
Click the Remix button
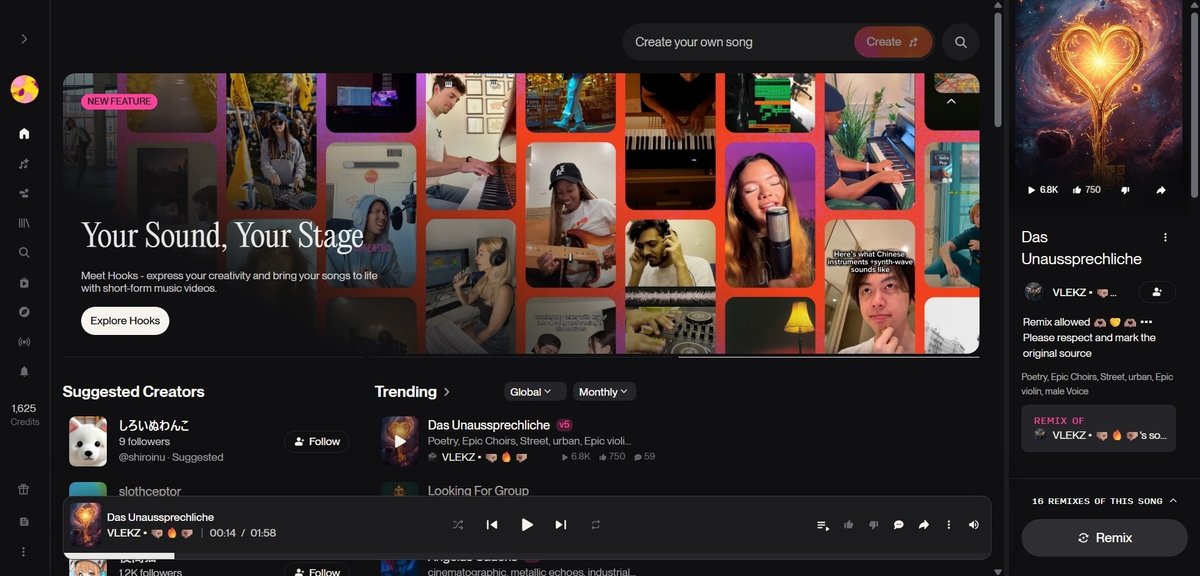1104,538
